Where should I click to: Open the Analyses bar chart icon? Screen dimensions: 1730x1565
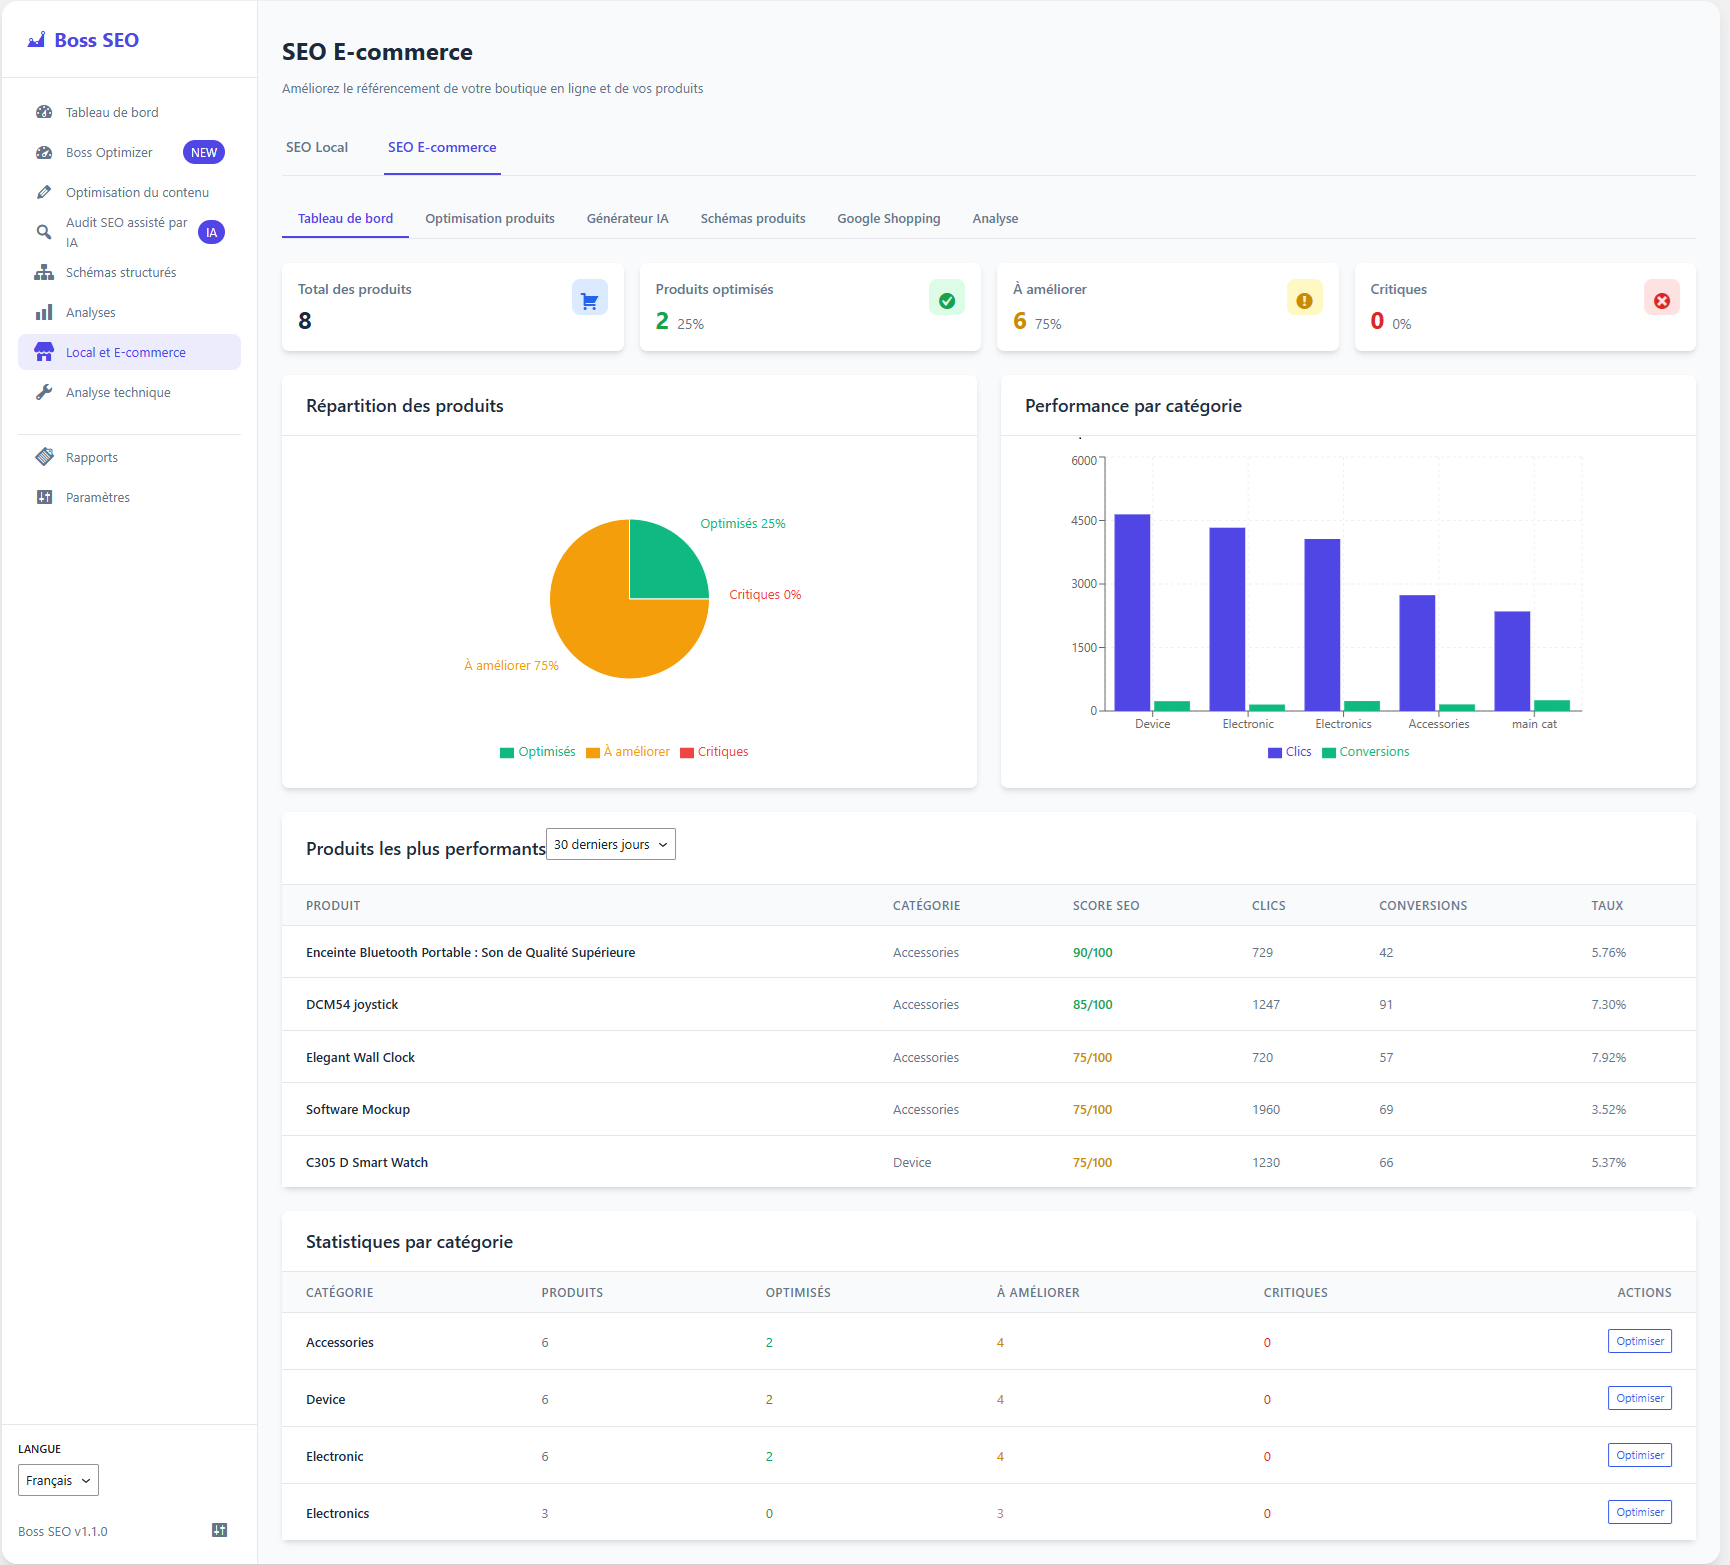(44, 311)
